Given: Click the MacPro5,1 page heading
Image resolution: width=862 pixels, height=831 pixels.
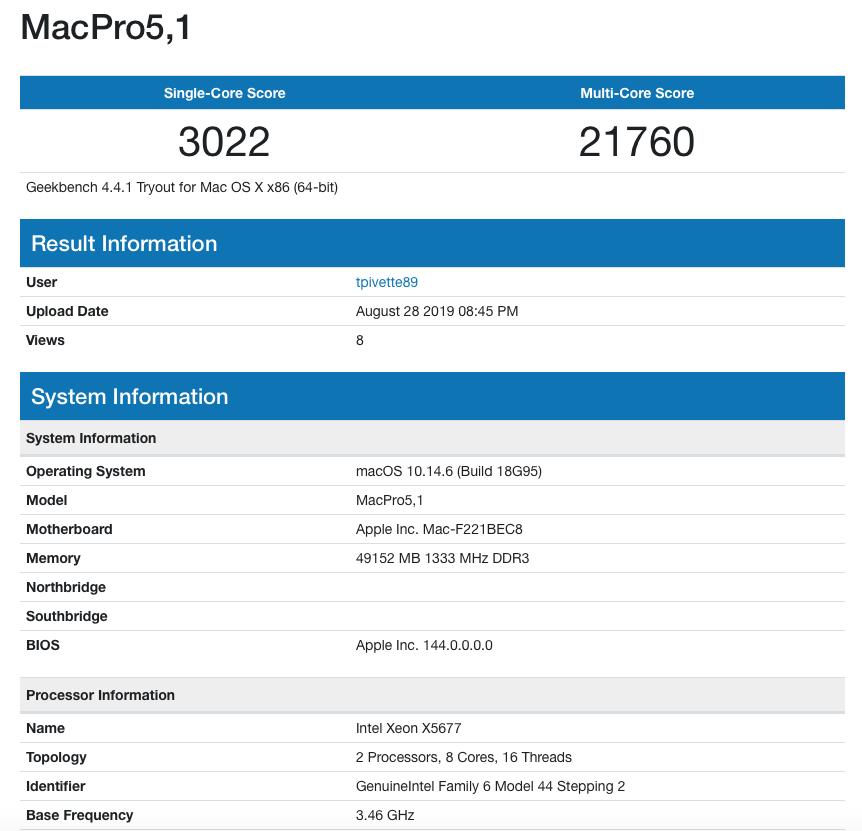Looking at the screenshot, I should pos(106,27).
